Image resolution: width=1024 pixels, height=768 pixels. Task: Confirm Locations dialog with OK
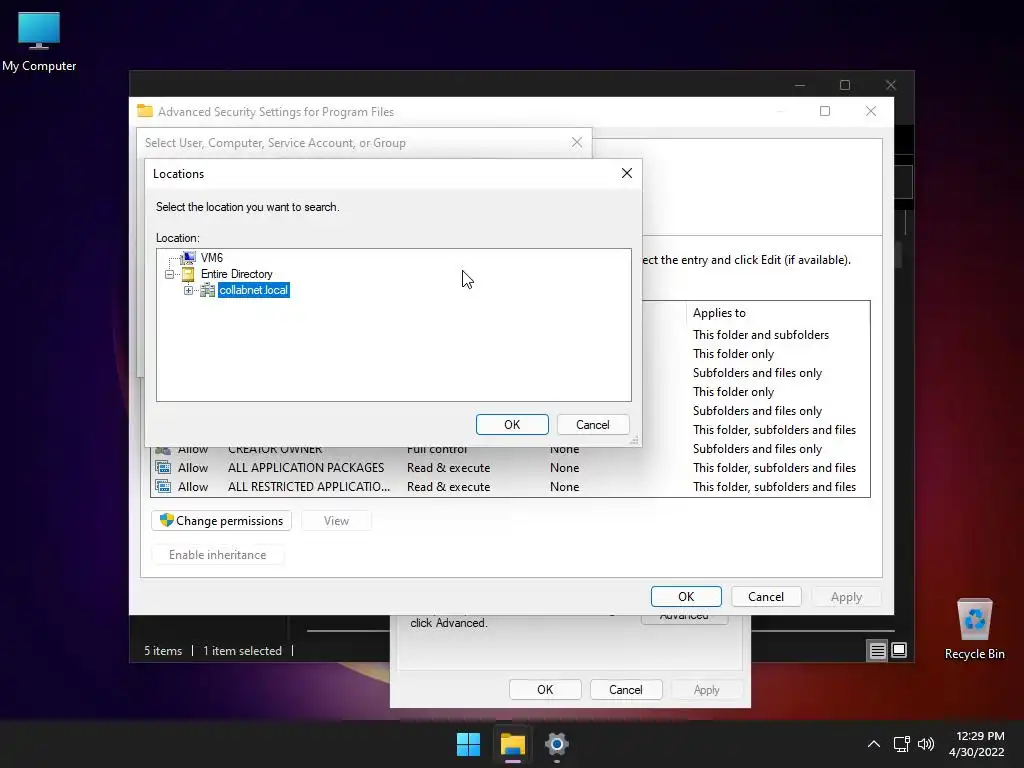[512, 424]
